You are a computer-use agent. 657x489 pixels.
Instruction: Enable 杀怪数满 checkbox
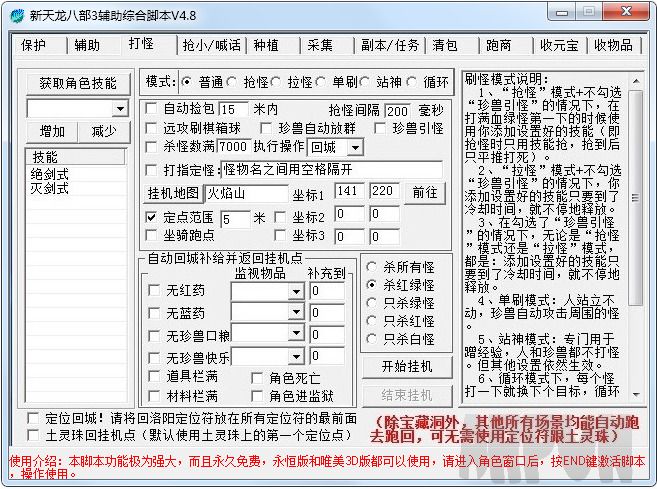151,147
